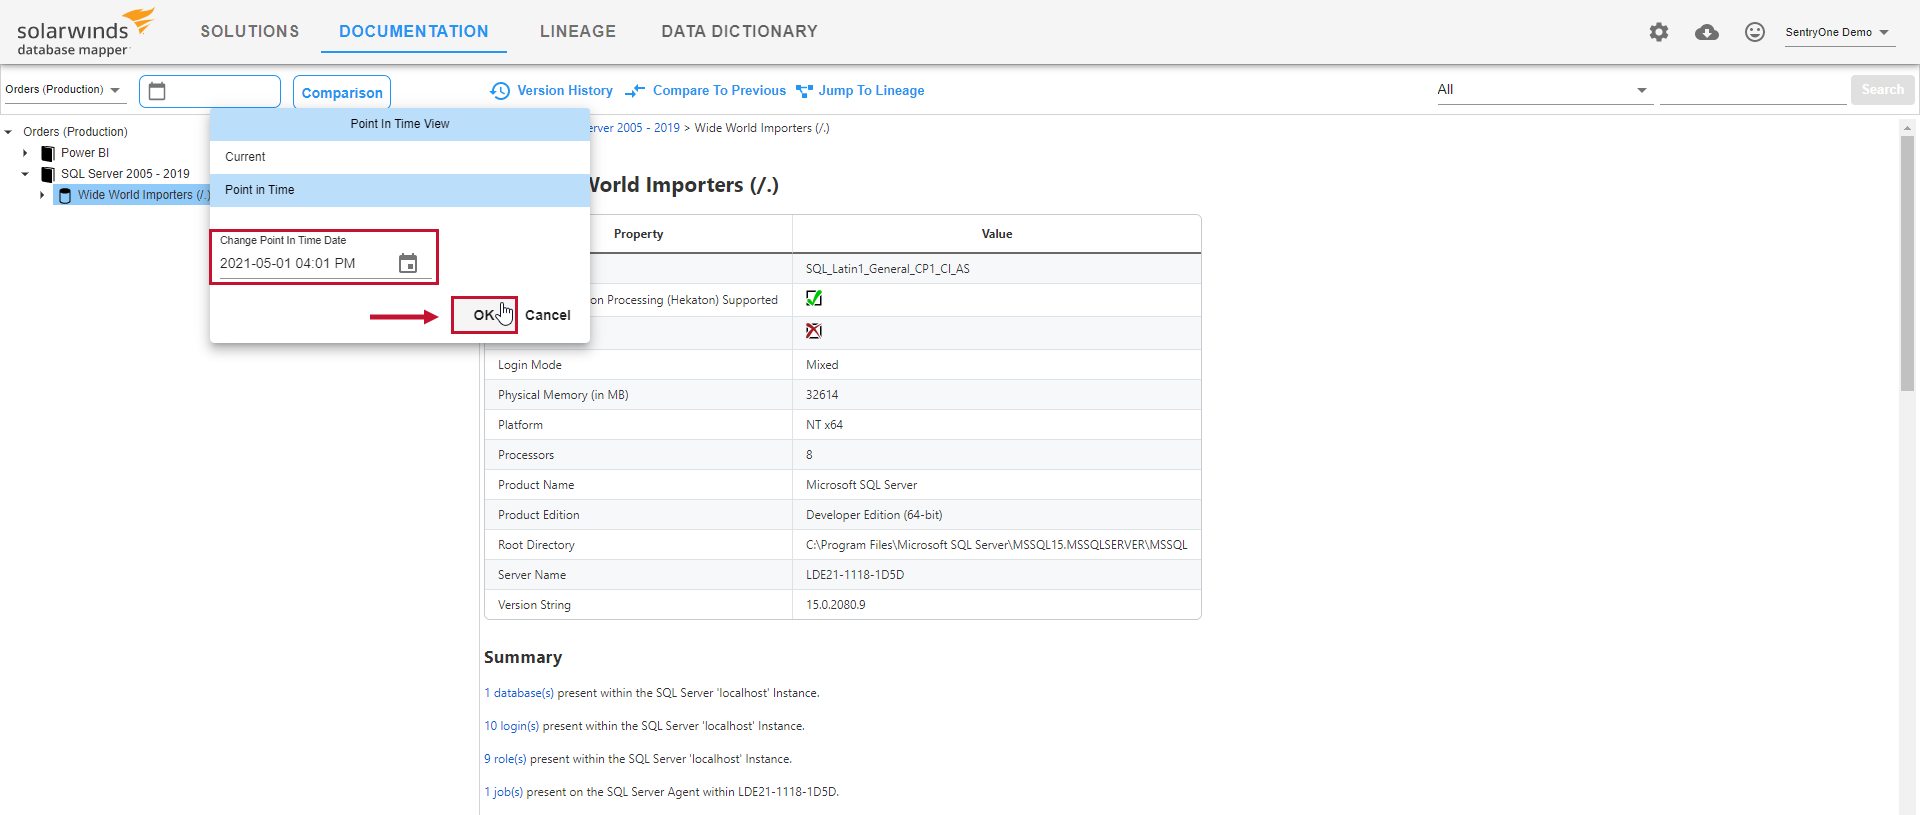This screenshot has height=815, width=1920.
Task: Click the Compare To Previous arrows icon
Action: [x=635, y=91]
